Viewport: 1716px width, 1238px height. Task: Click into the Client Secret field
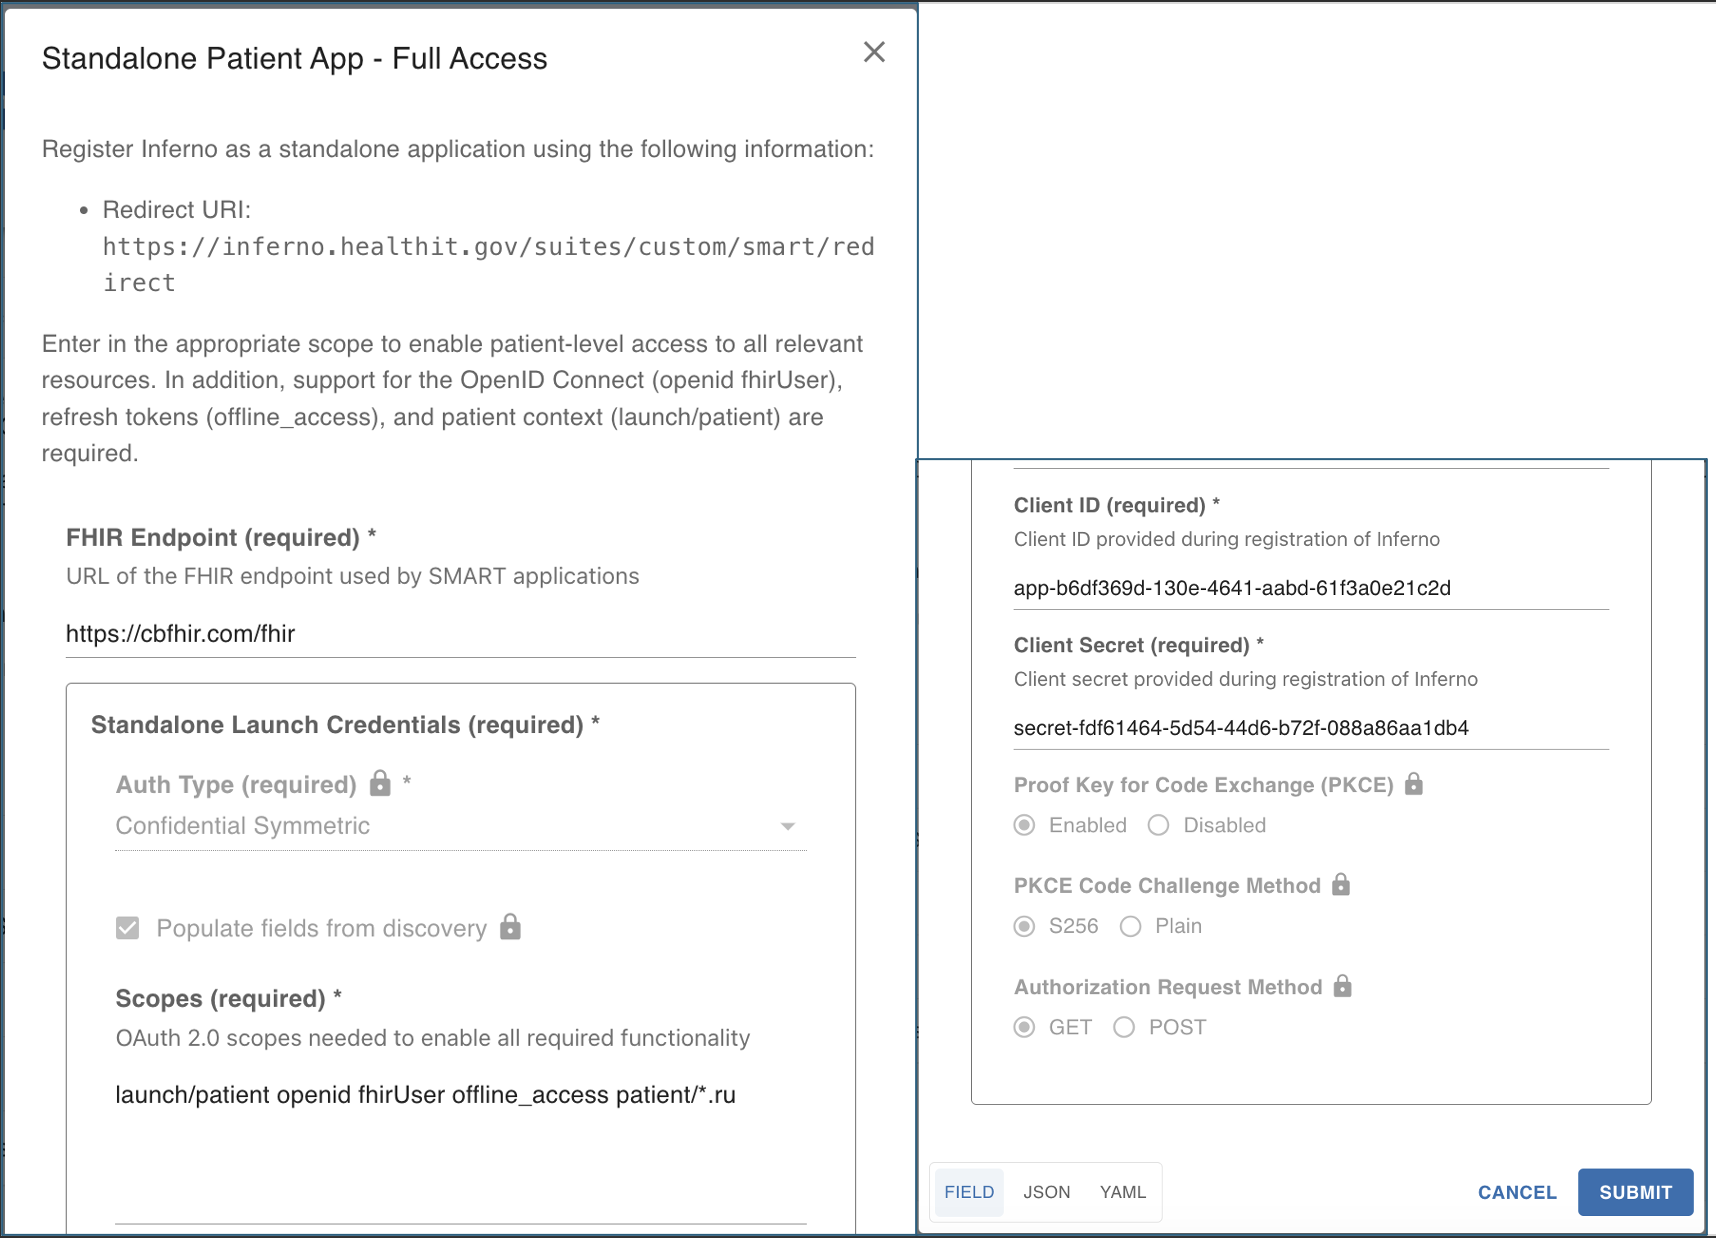(1310, 728)
